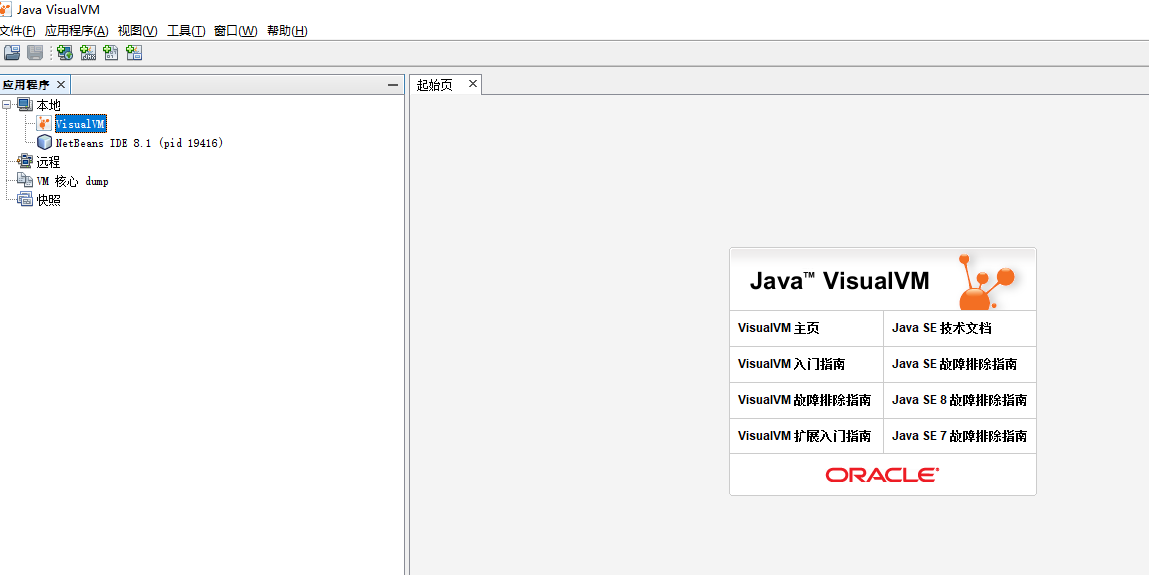1149x575 pixels.
Task: Select the 快照 label in the tree
Action: pyautogui.click(x=48, y=199)
